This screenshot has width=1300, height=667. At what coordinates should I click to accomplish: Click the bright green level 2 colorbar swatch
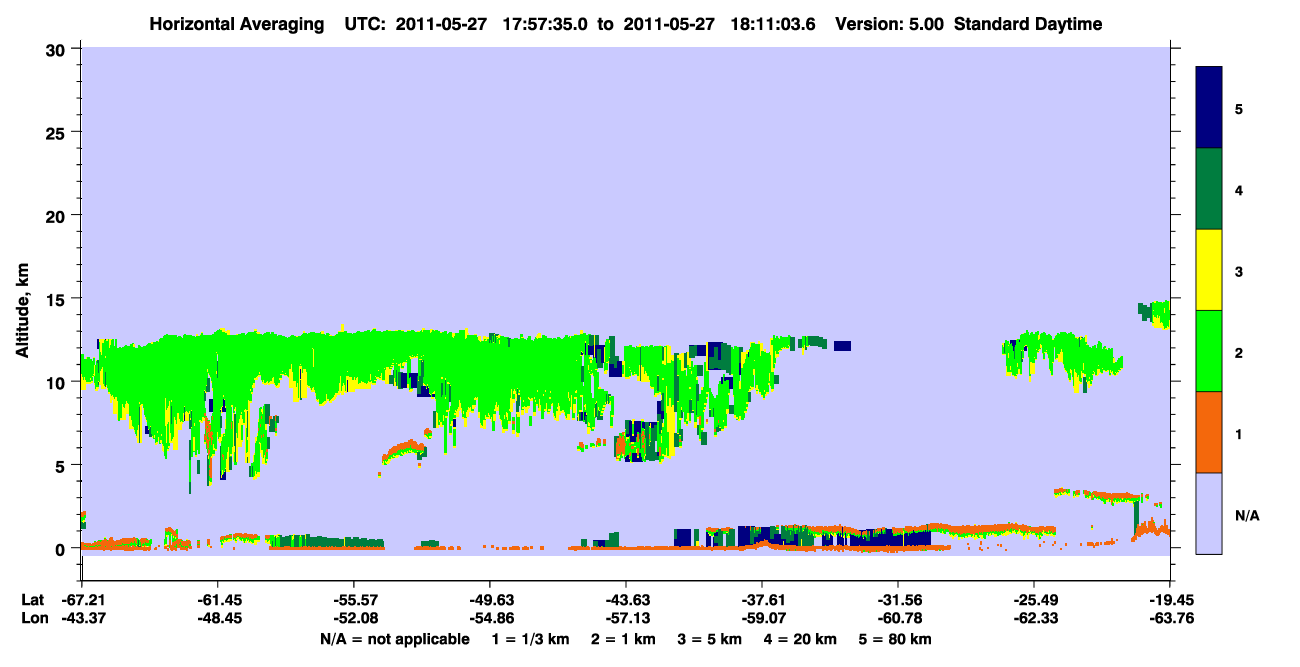coord(1209,351)
